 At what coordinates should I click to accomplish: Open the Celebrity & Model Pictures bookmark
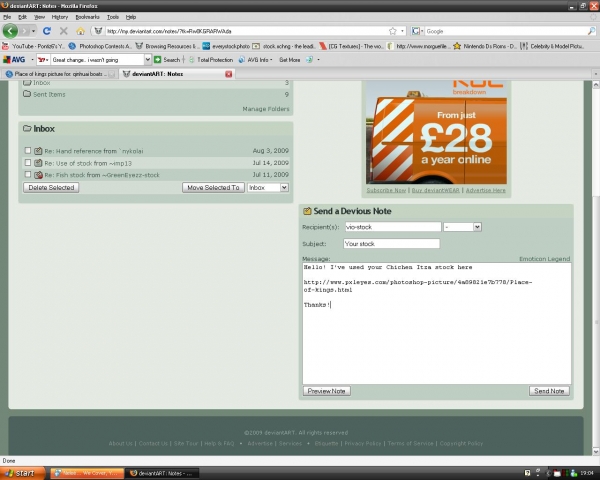pos(552,46)
